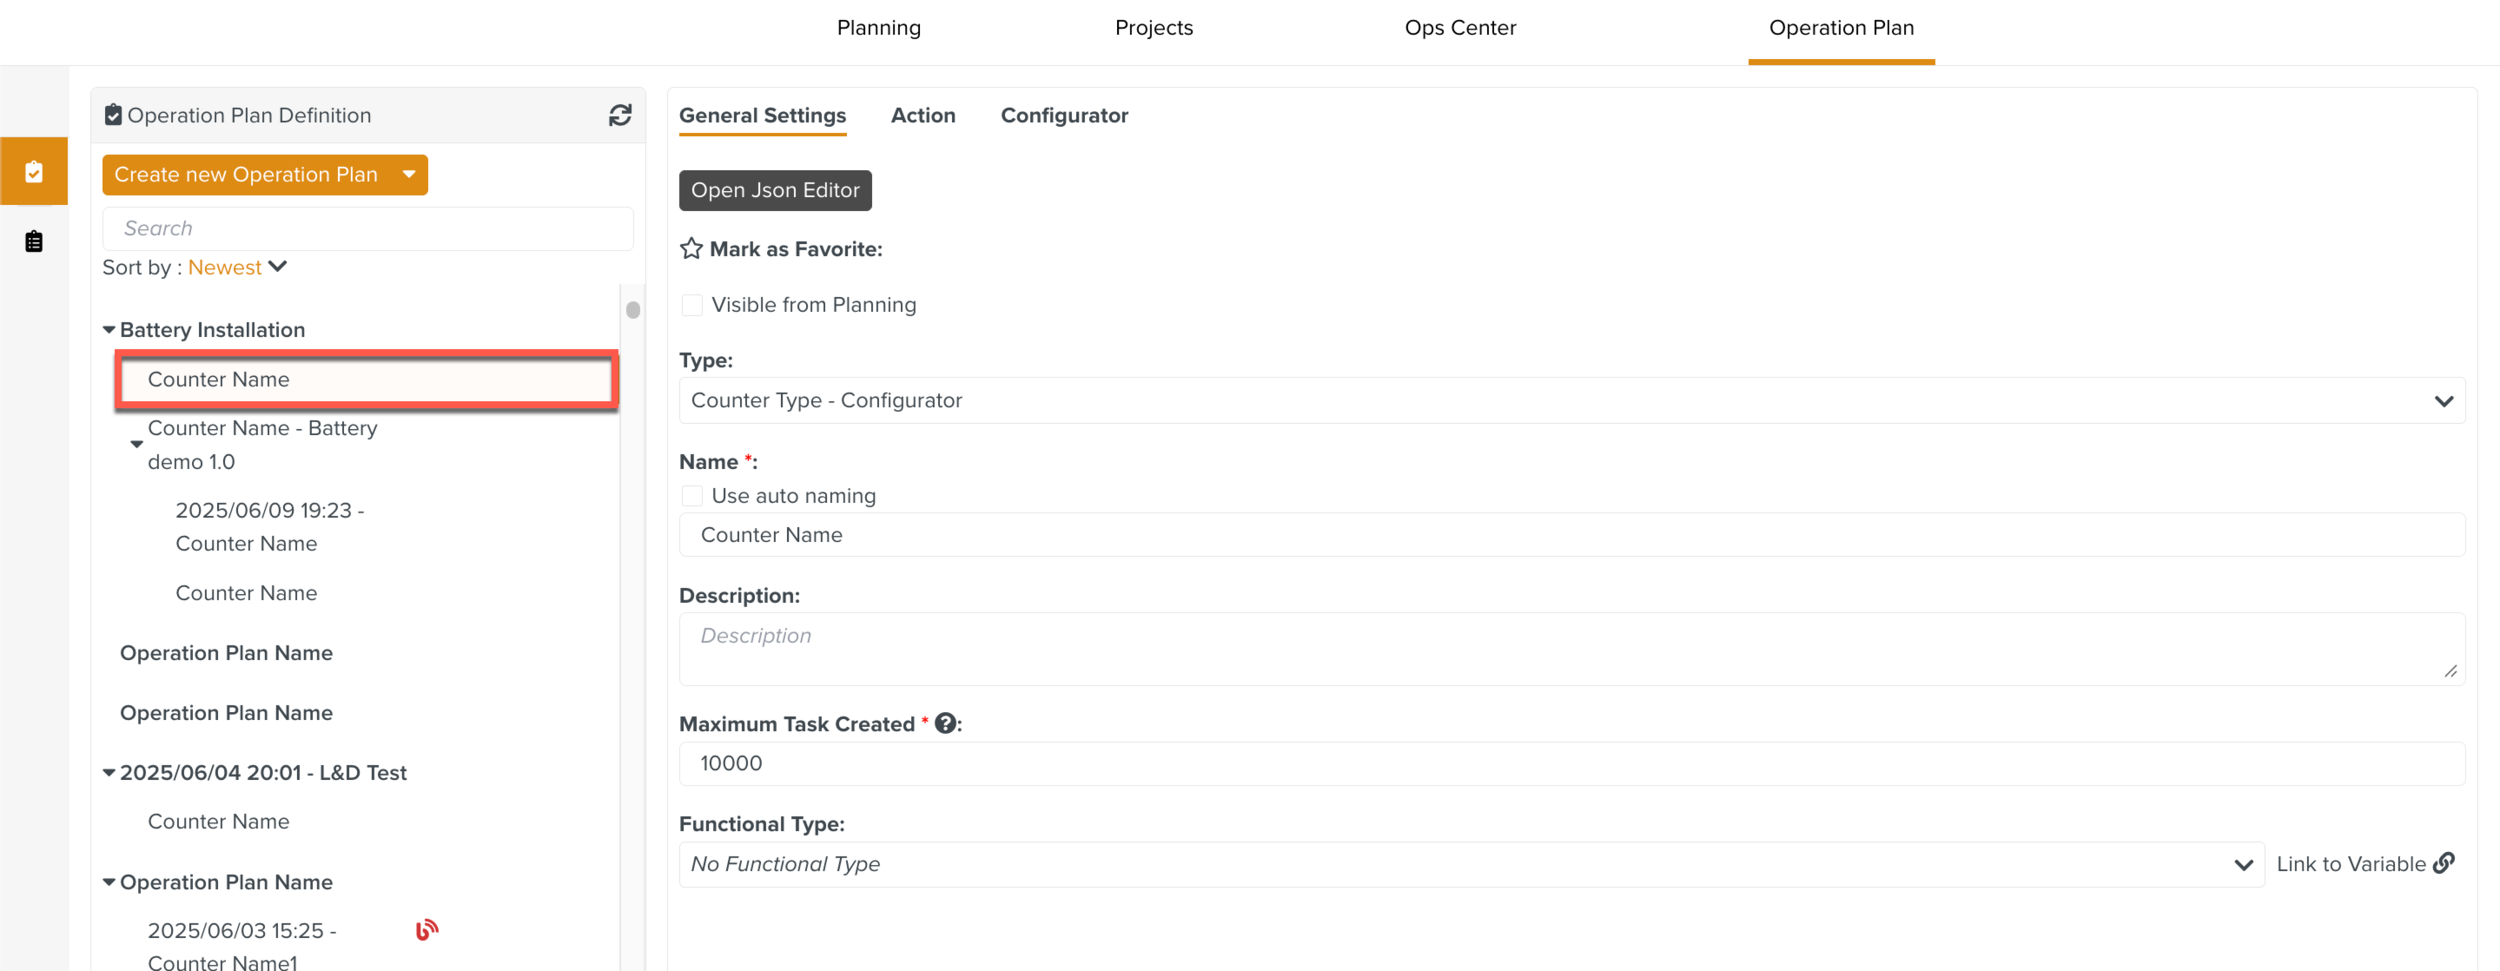Click Create new Operation Plan button
2500x971 pixels.
246,175
